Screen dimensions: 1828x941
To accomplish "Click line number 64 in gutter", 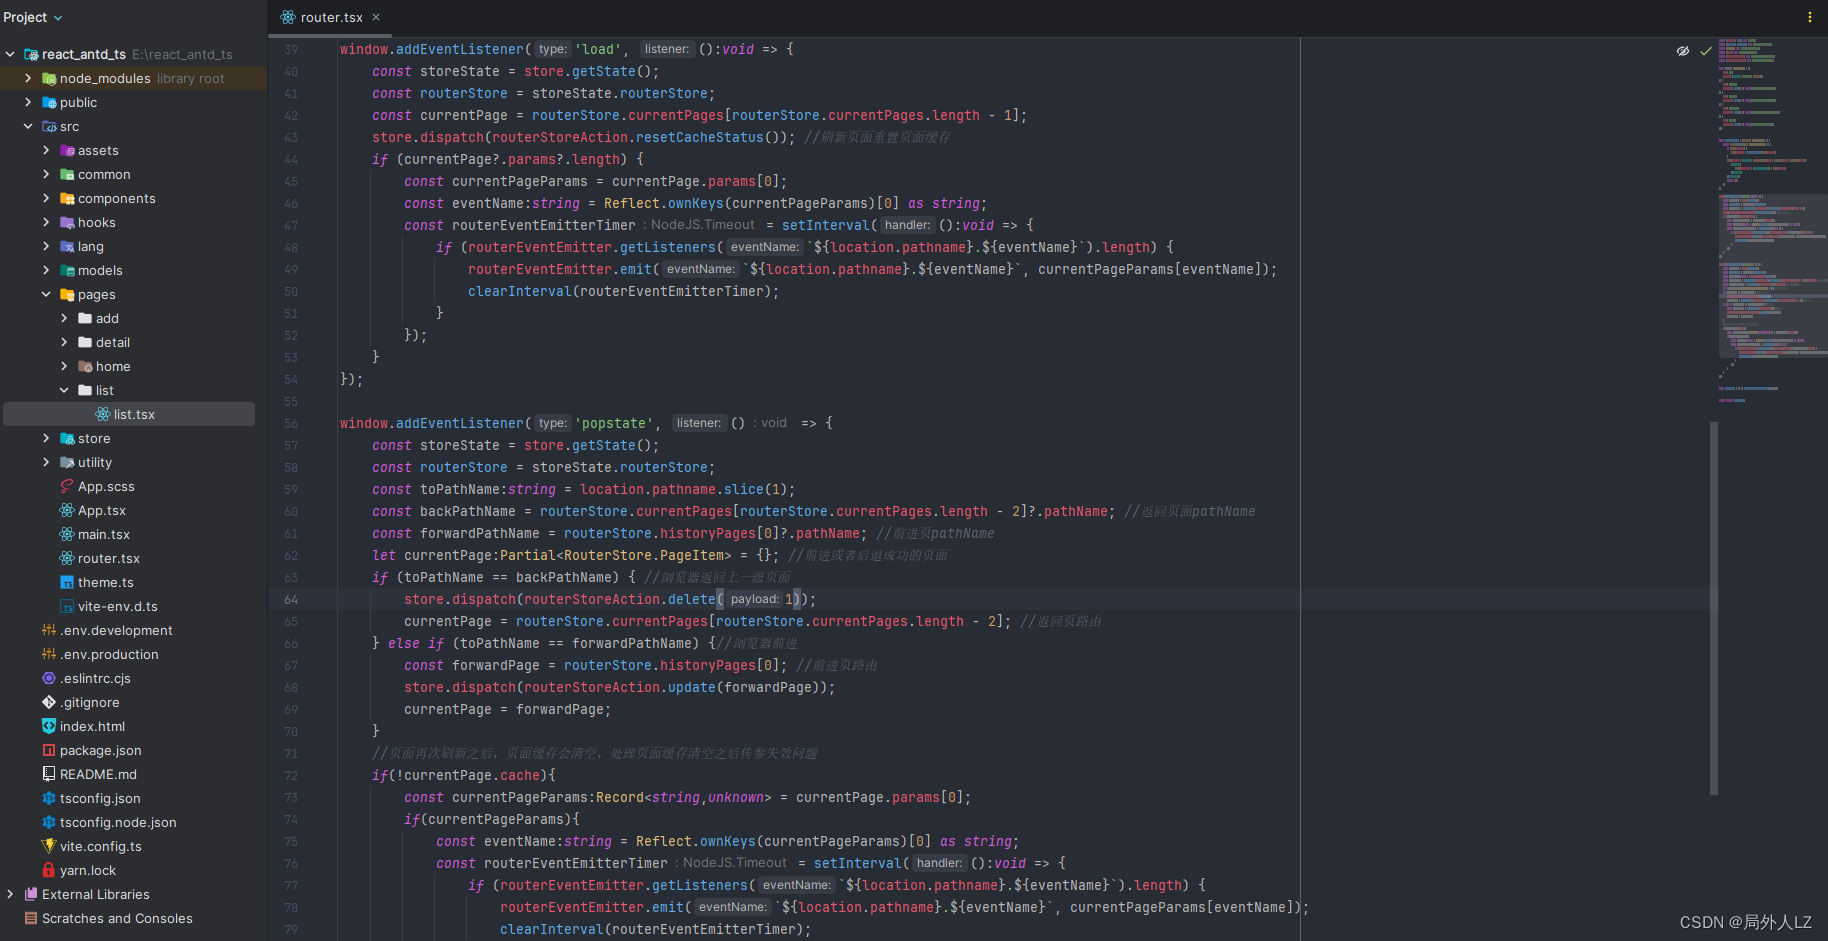I will point(291,599).
